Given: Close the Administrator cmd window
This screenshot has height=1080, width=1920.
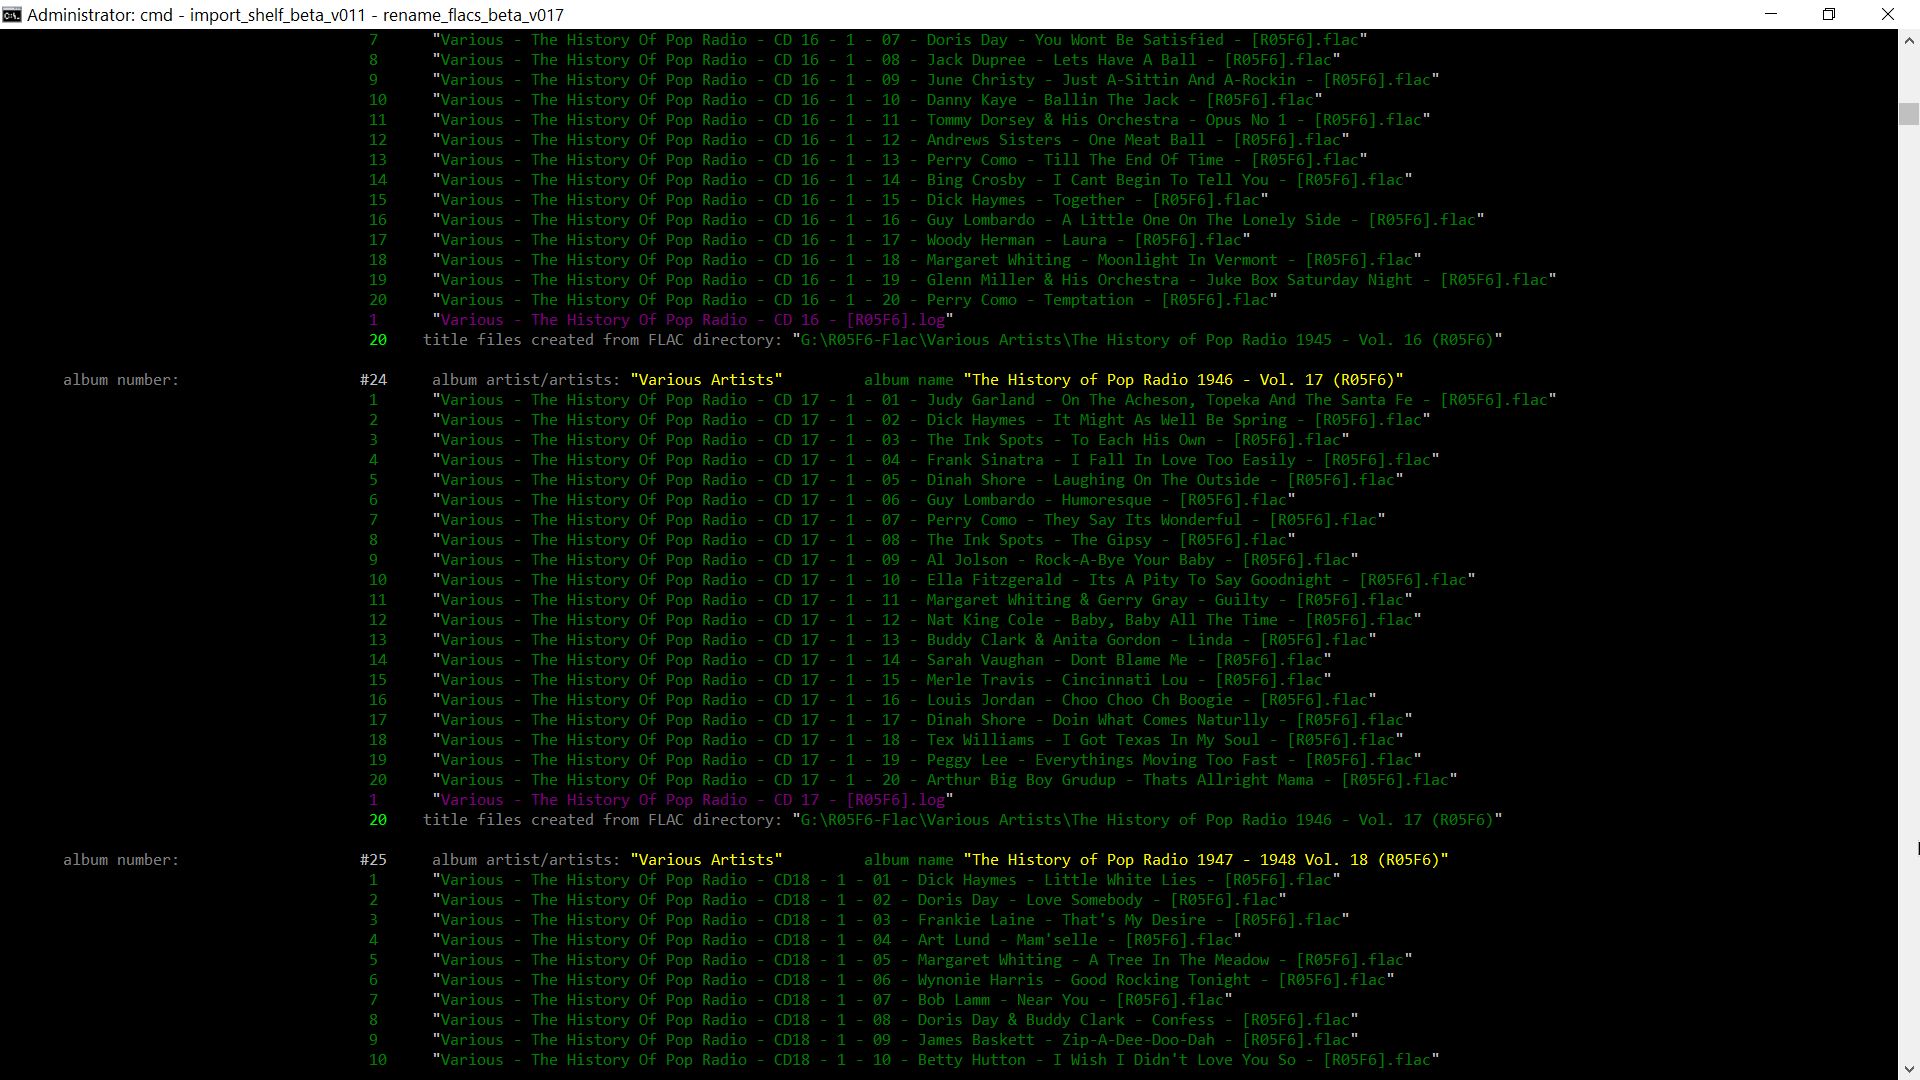Looking at the screenshot, I should [1888, 14].
